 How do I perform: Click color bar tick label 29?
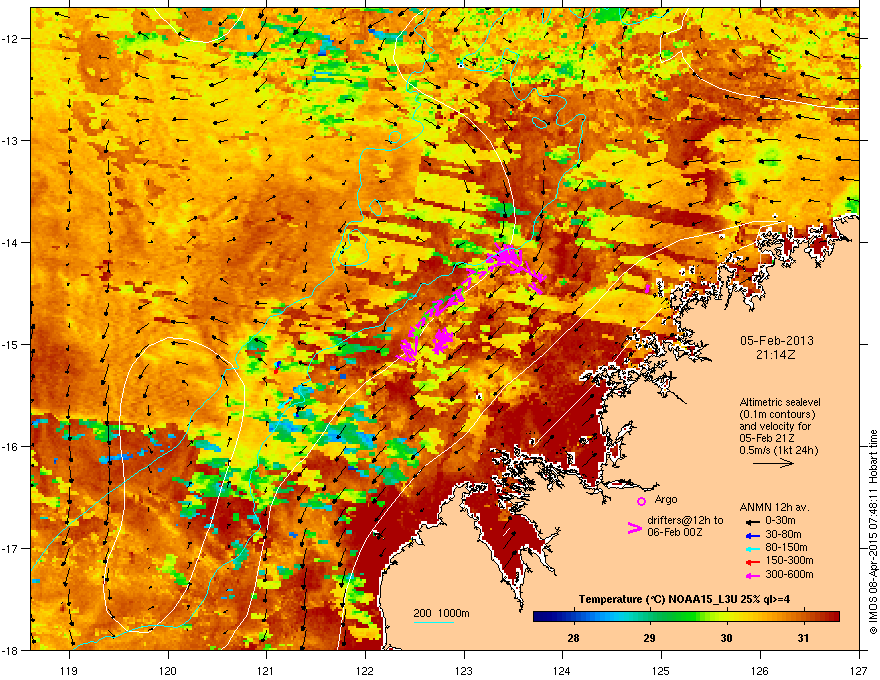point(649,638)
